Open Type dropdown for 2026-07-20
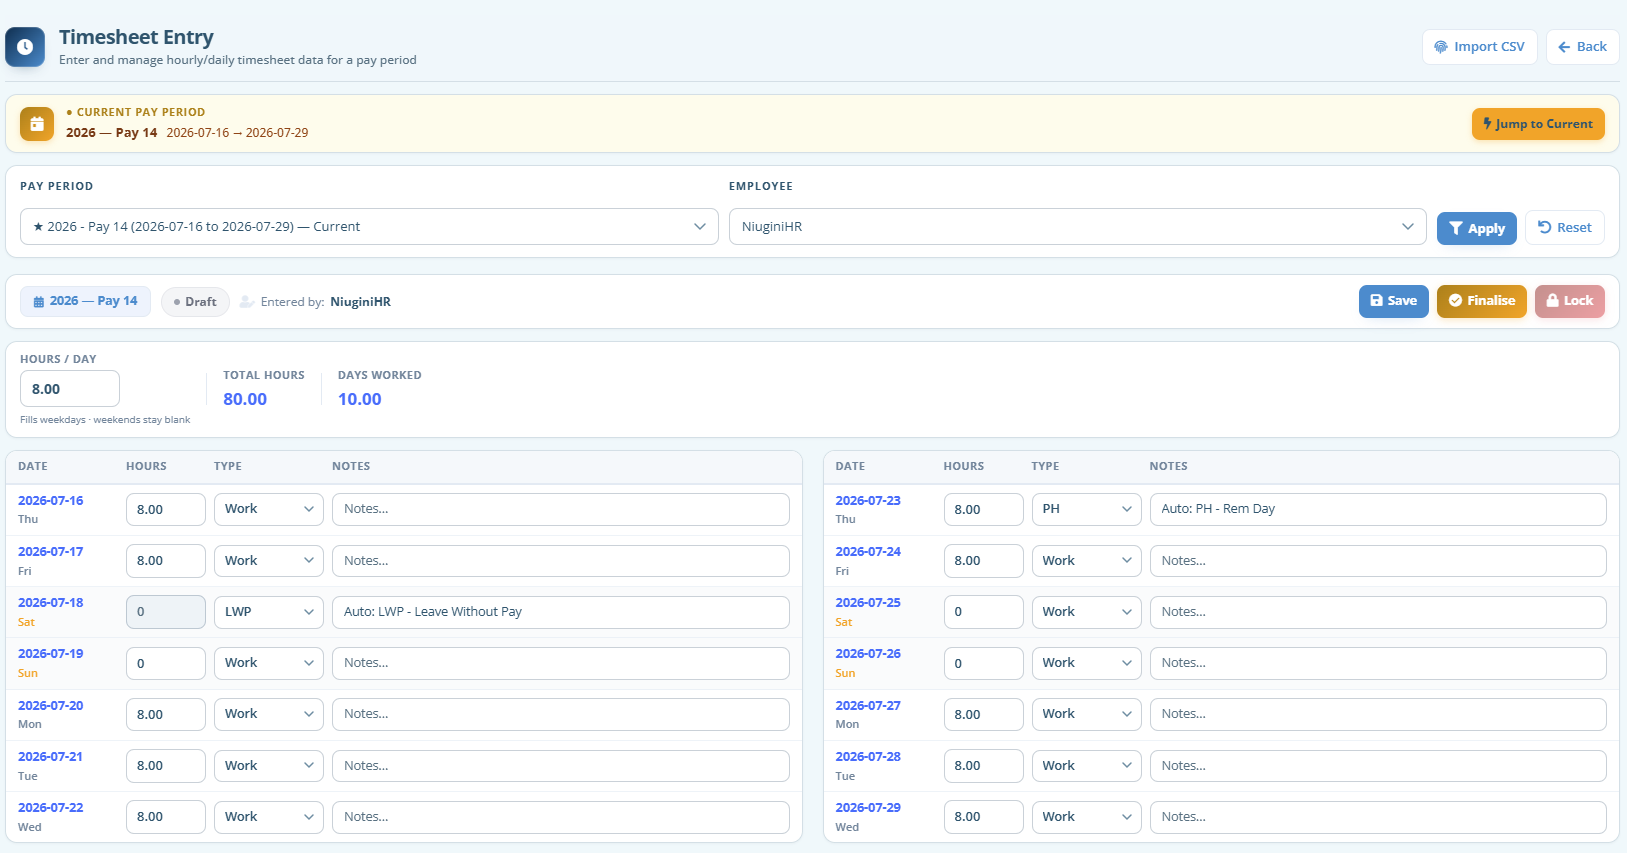This screenshot has height=853, width=1627. coord(269,714)
